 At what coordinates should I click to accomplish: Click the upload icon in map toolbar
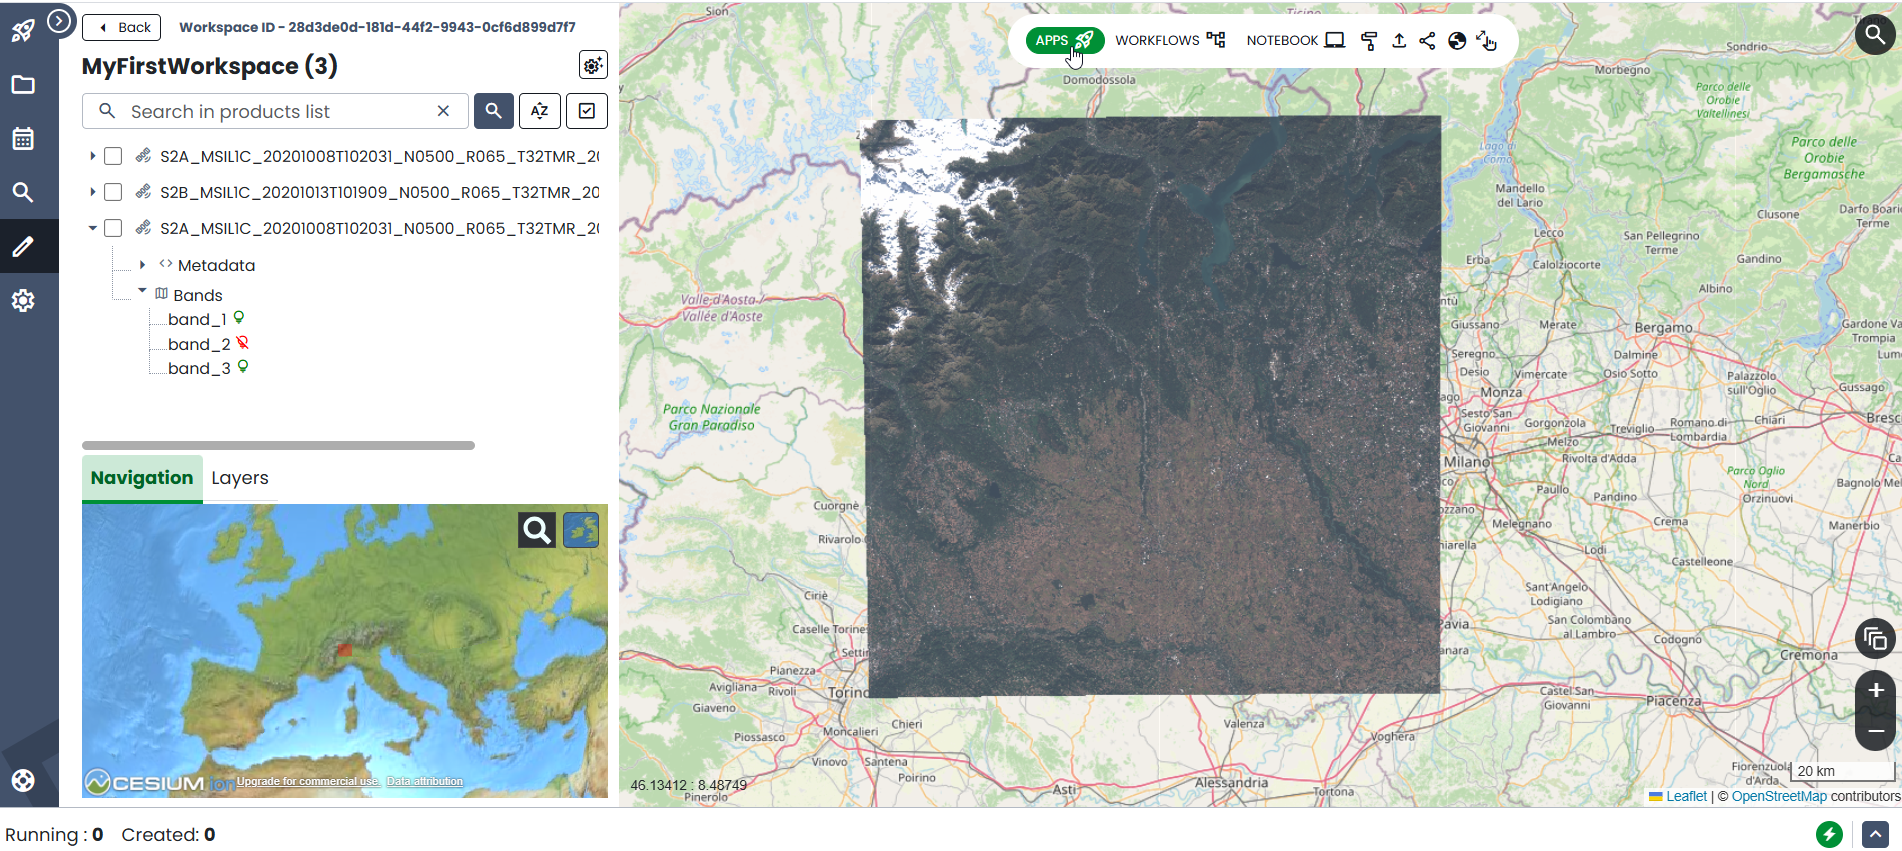(1399, 41)
